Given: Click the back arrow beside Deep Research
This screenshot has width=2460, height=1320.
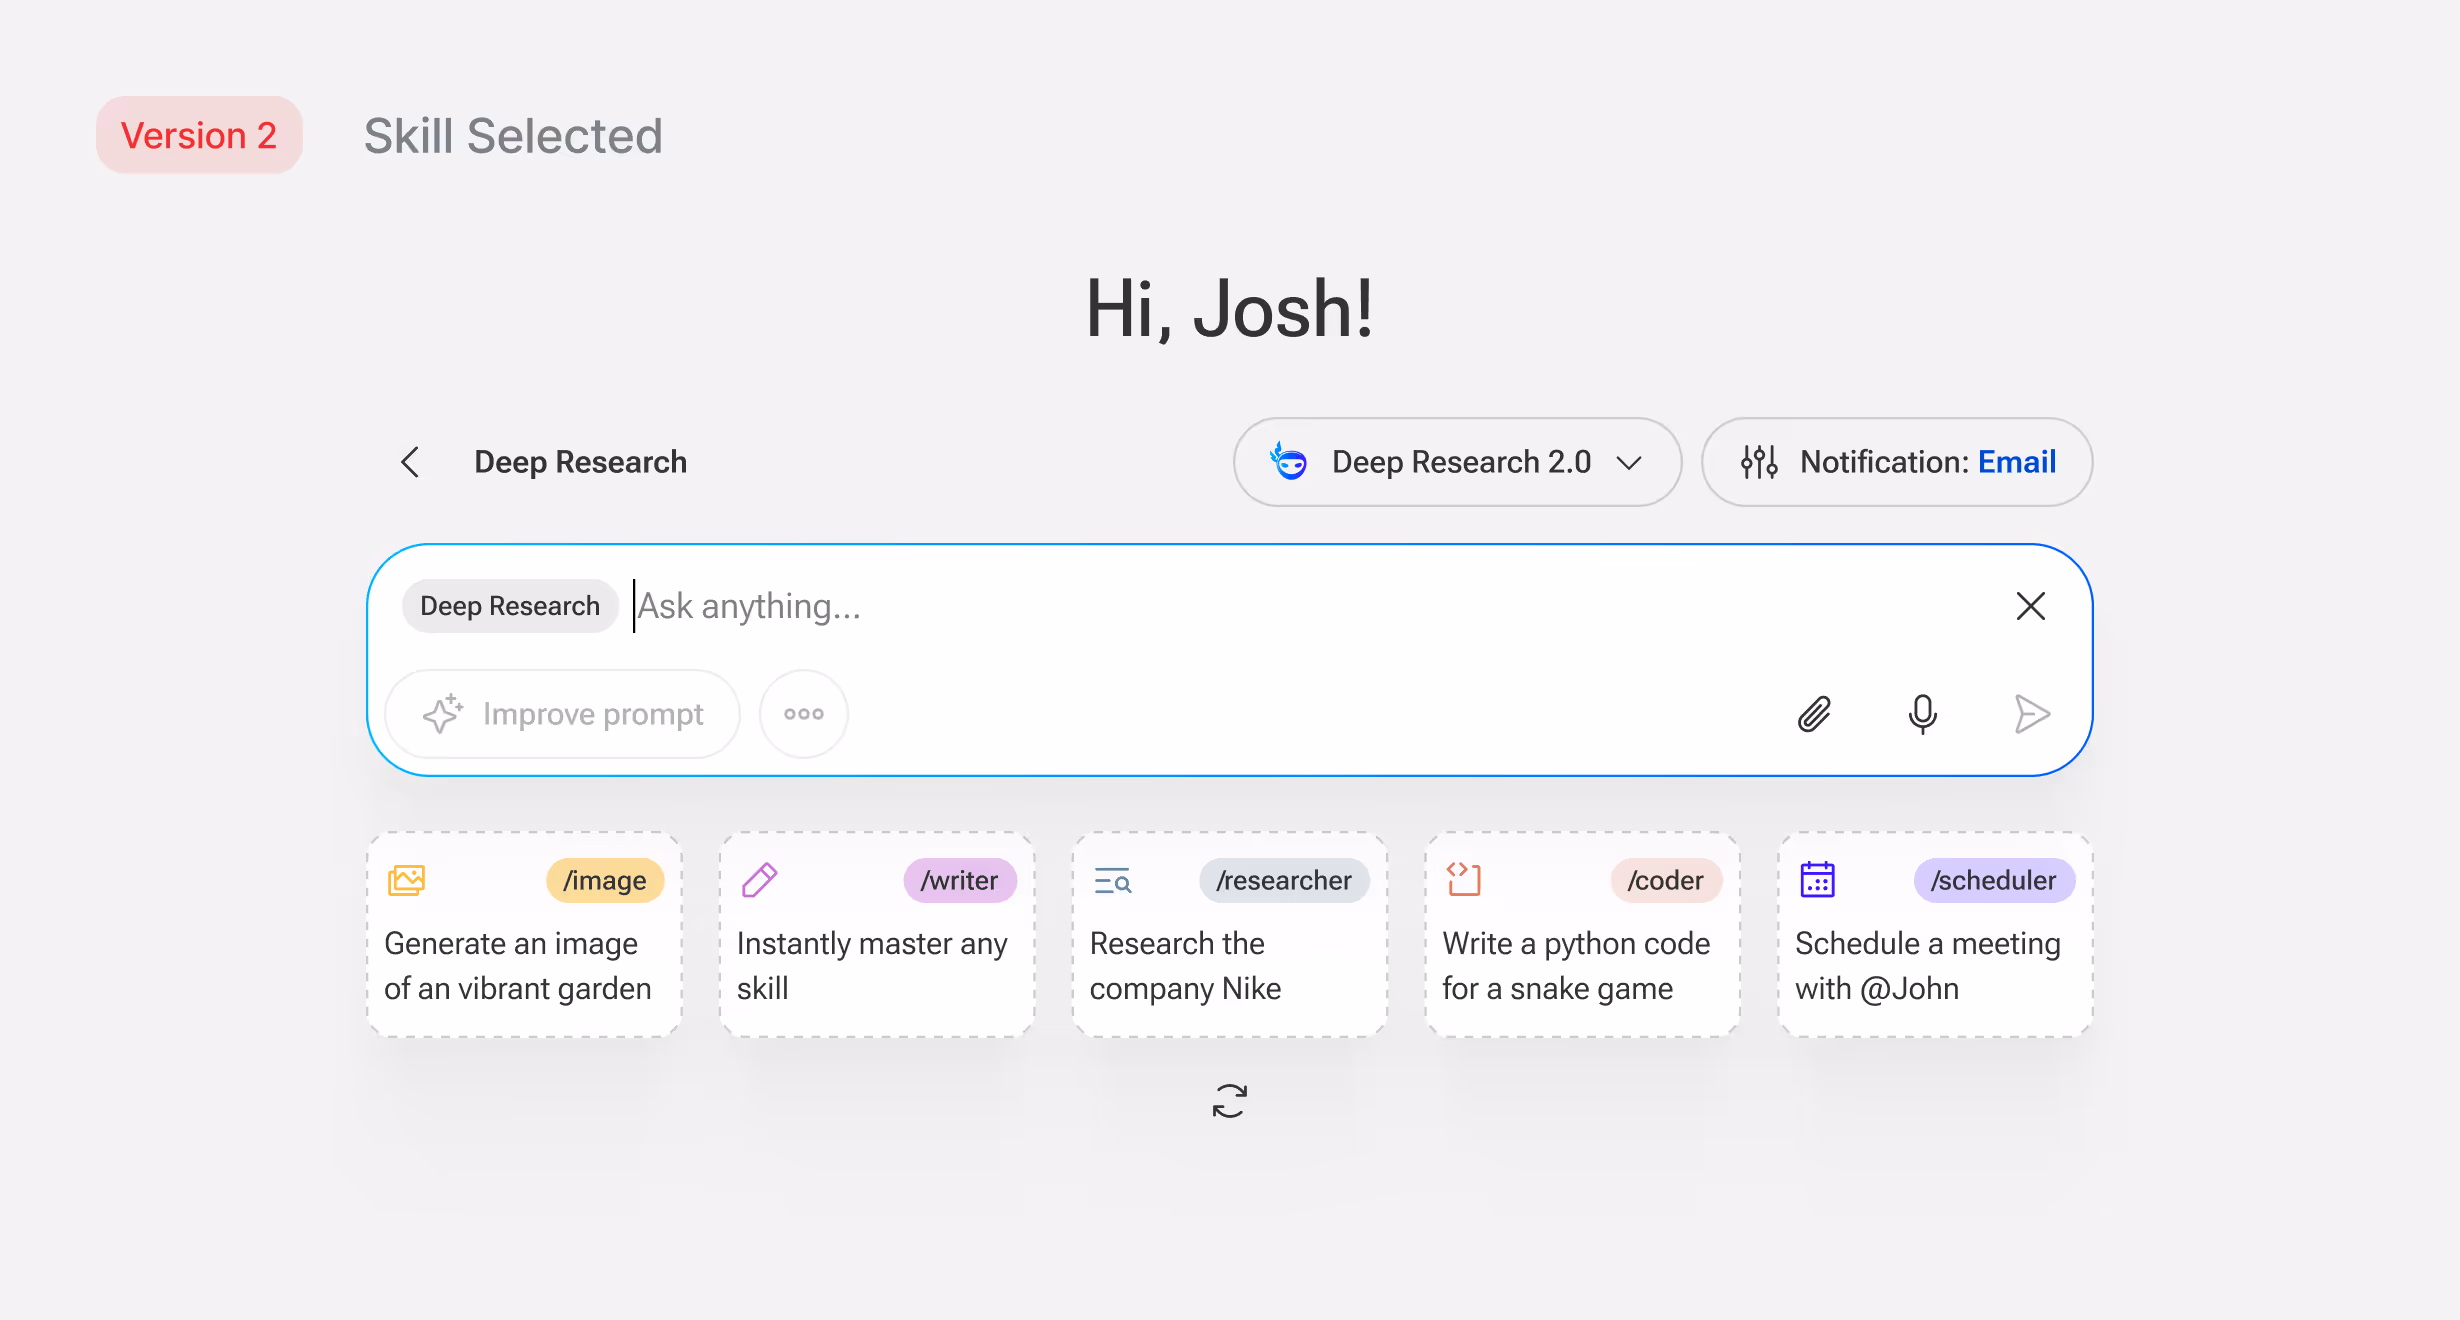Looking at the screenshot, I should [x=410, y=462].
